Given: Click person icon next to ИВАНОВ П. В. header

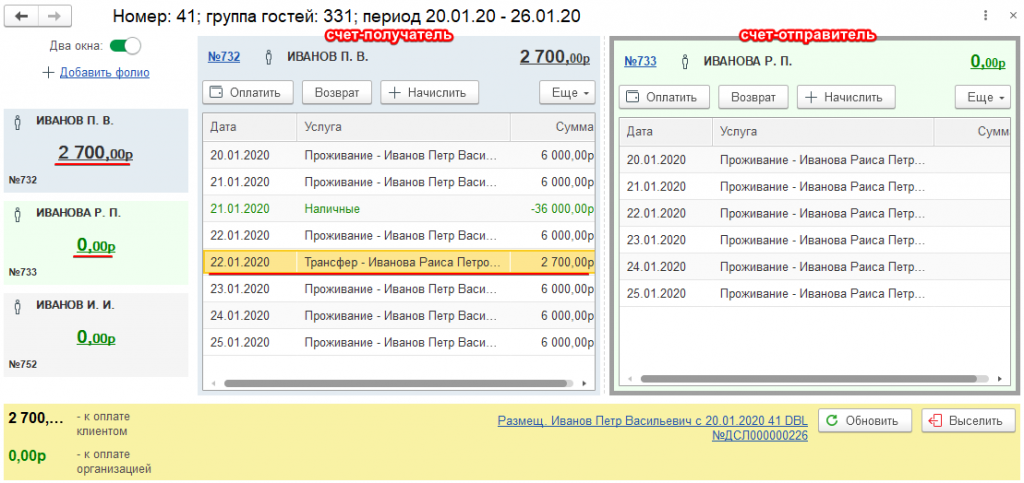Looking at the screenshot, I should 268,57.
